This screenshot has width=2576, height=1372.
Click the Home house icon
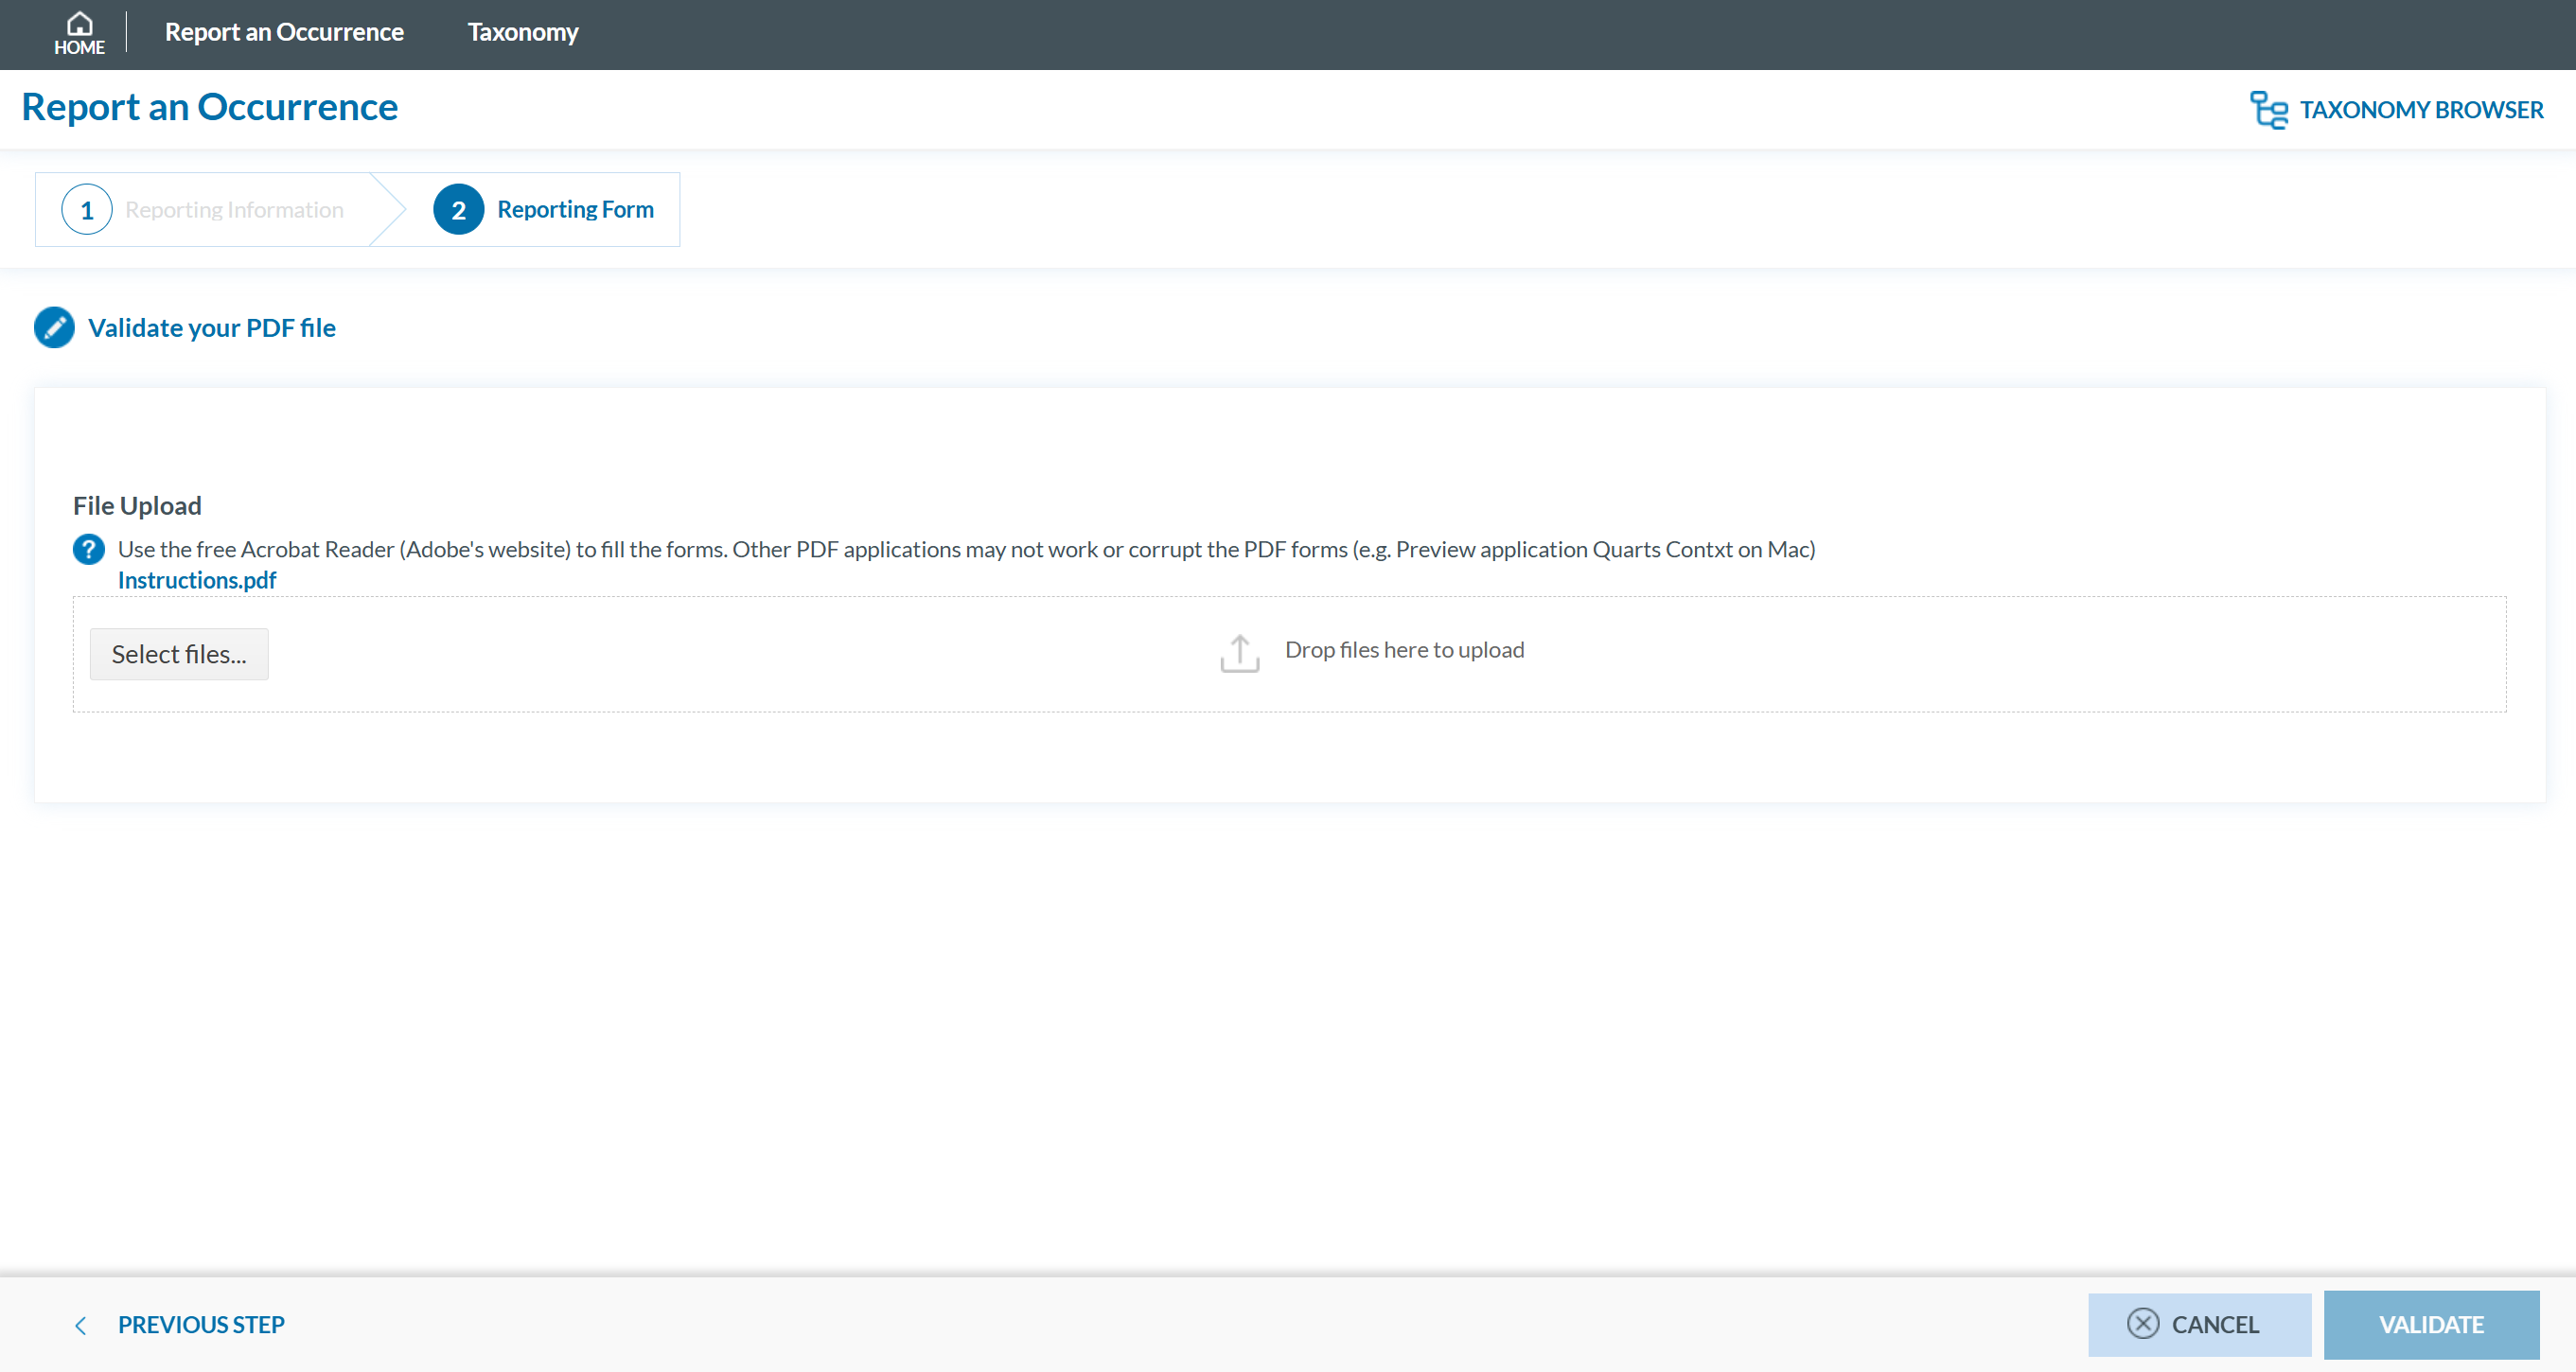(79, 23)
